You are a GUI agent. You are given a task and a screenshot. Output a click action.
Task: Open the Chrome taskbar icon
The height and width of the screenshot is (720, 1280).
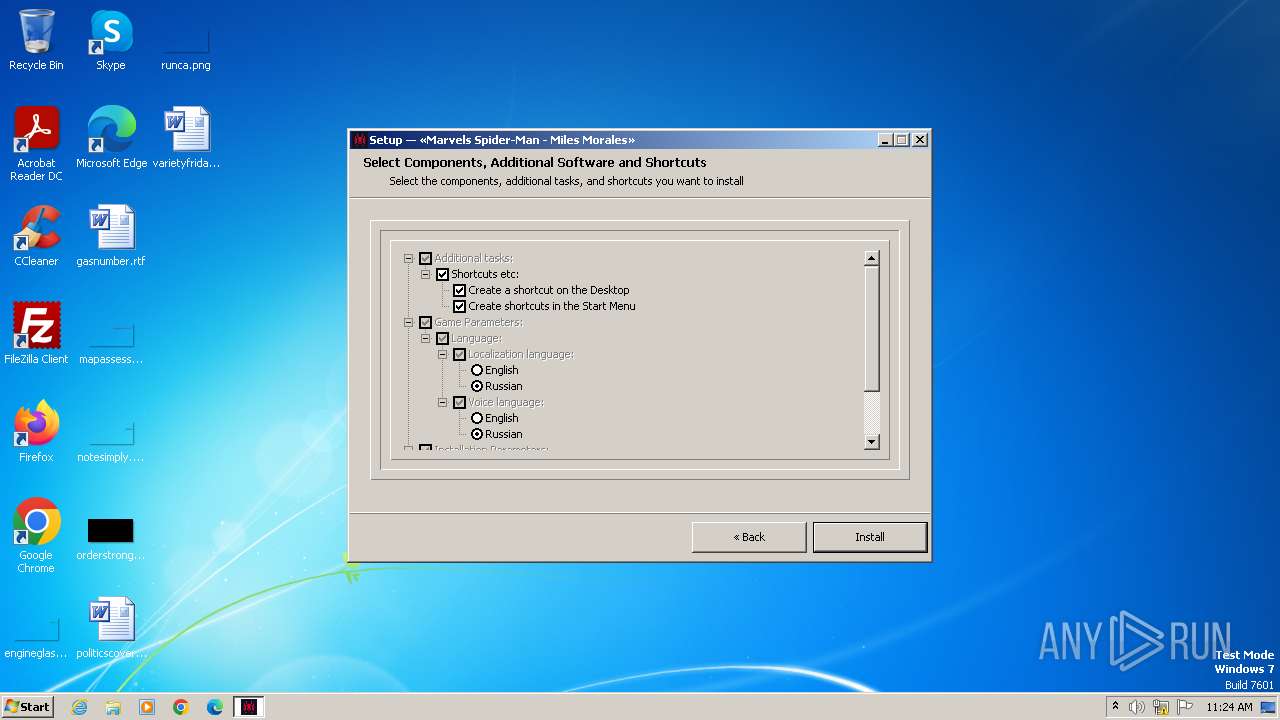click(x=181, y=707)
